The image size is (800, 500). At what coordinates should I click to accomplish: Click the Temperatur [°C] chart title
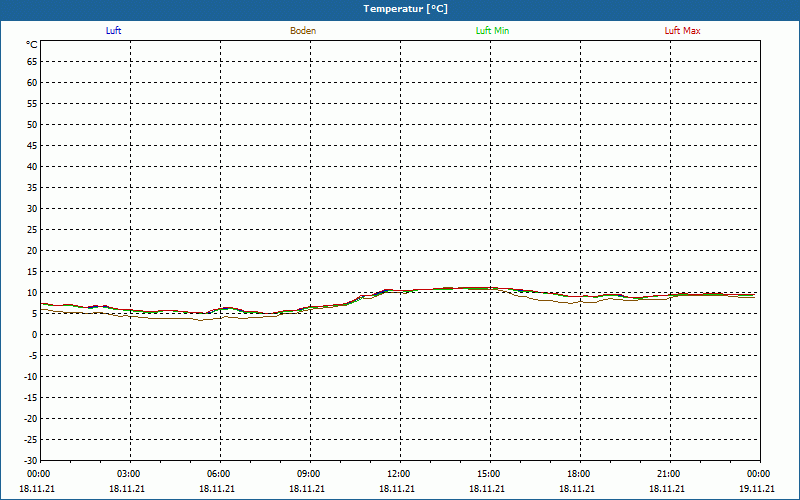pyautogui.click(x=406, y=9)
